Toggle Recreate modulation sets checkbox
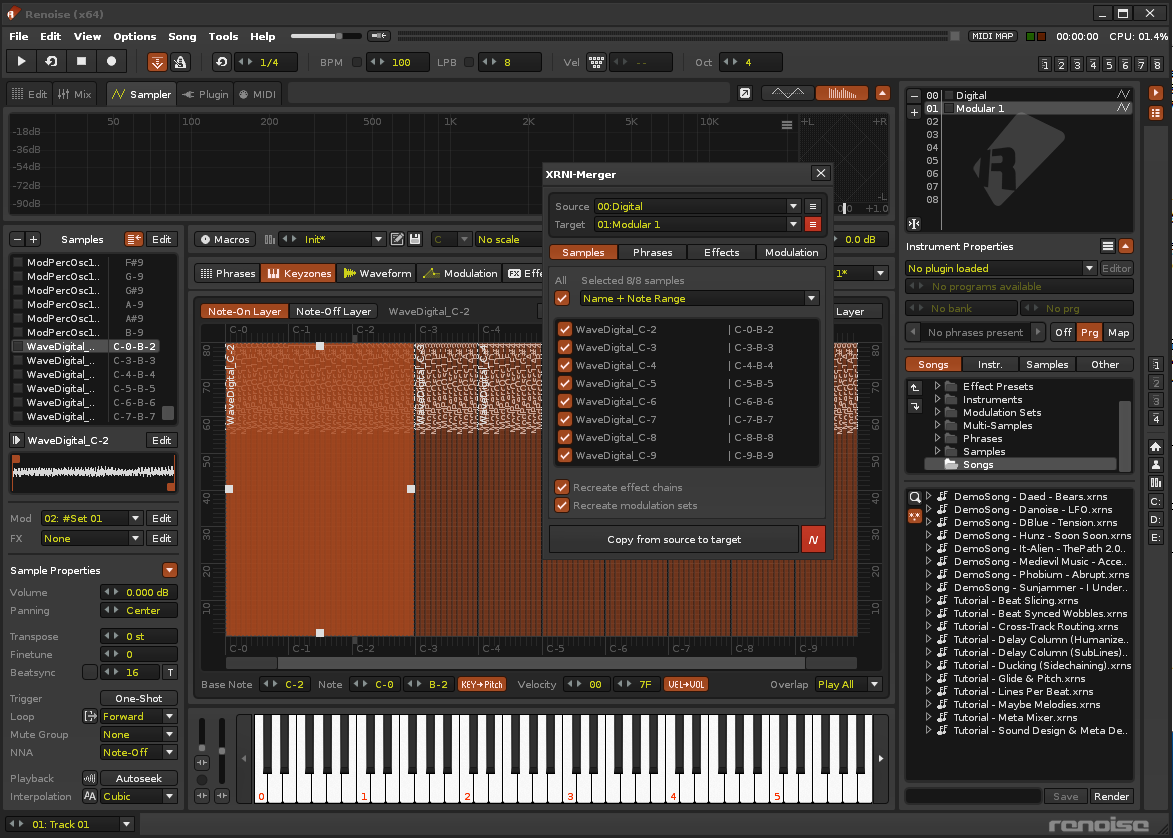1173x838 pixels. (562, 505)
